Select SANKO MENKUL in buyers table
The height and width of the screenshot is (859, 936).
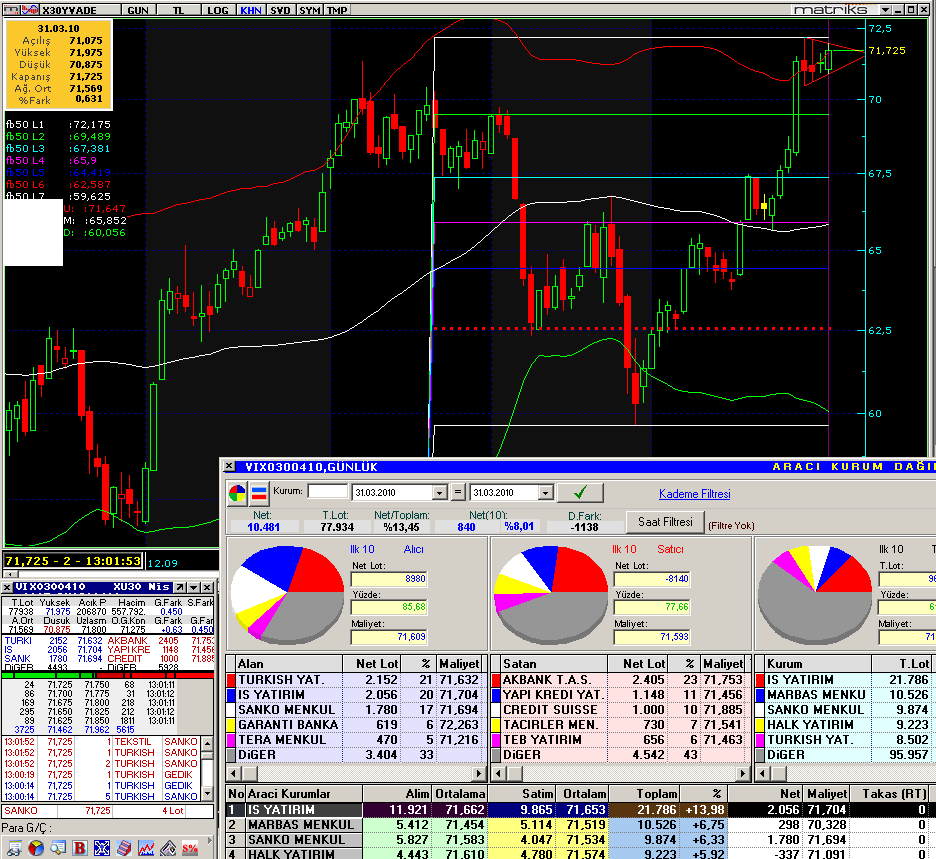tap(356, 710)
